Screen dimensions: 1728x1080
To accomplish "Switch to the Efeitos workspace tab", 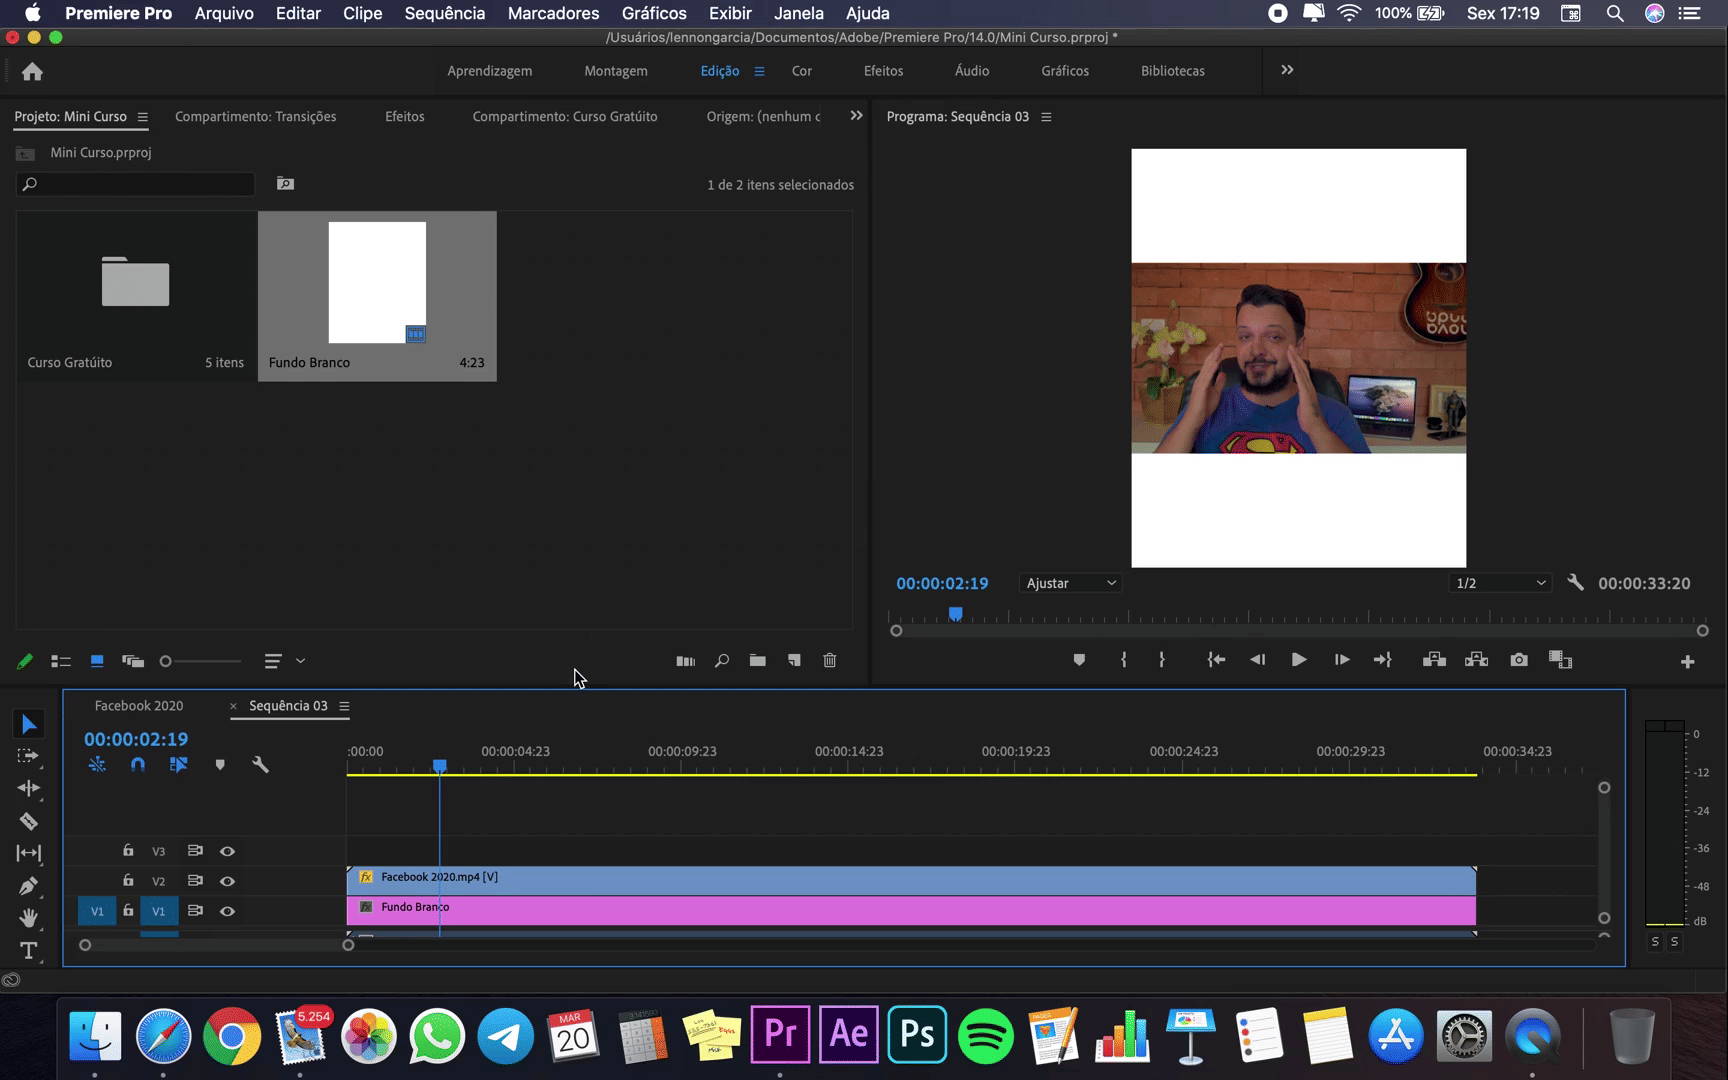I will pos(883,71).
